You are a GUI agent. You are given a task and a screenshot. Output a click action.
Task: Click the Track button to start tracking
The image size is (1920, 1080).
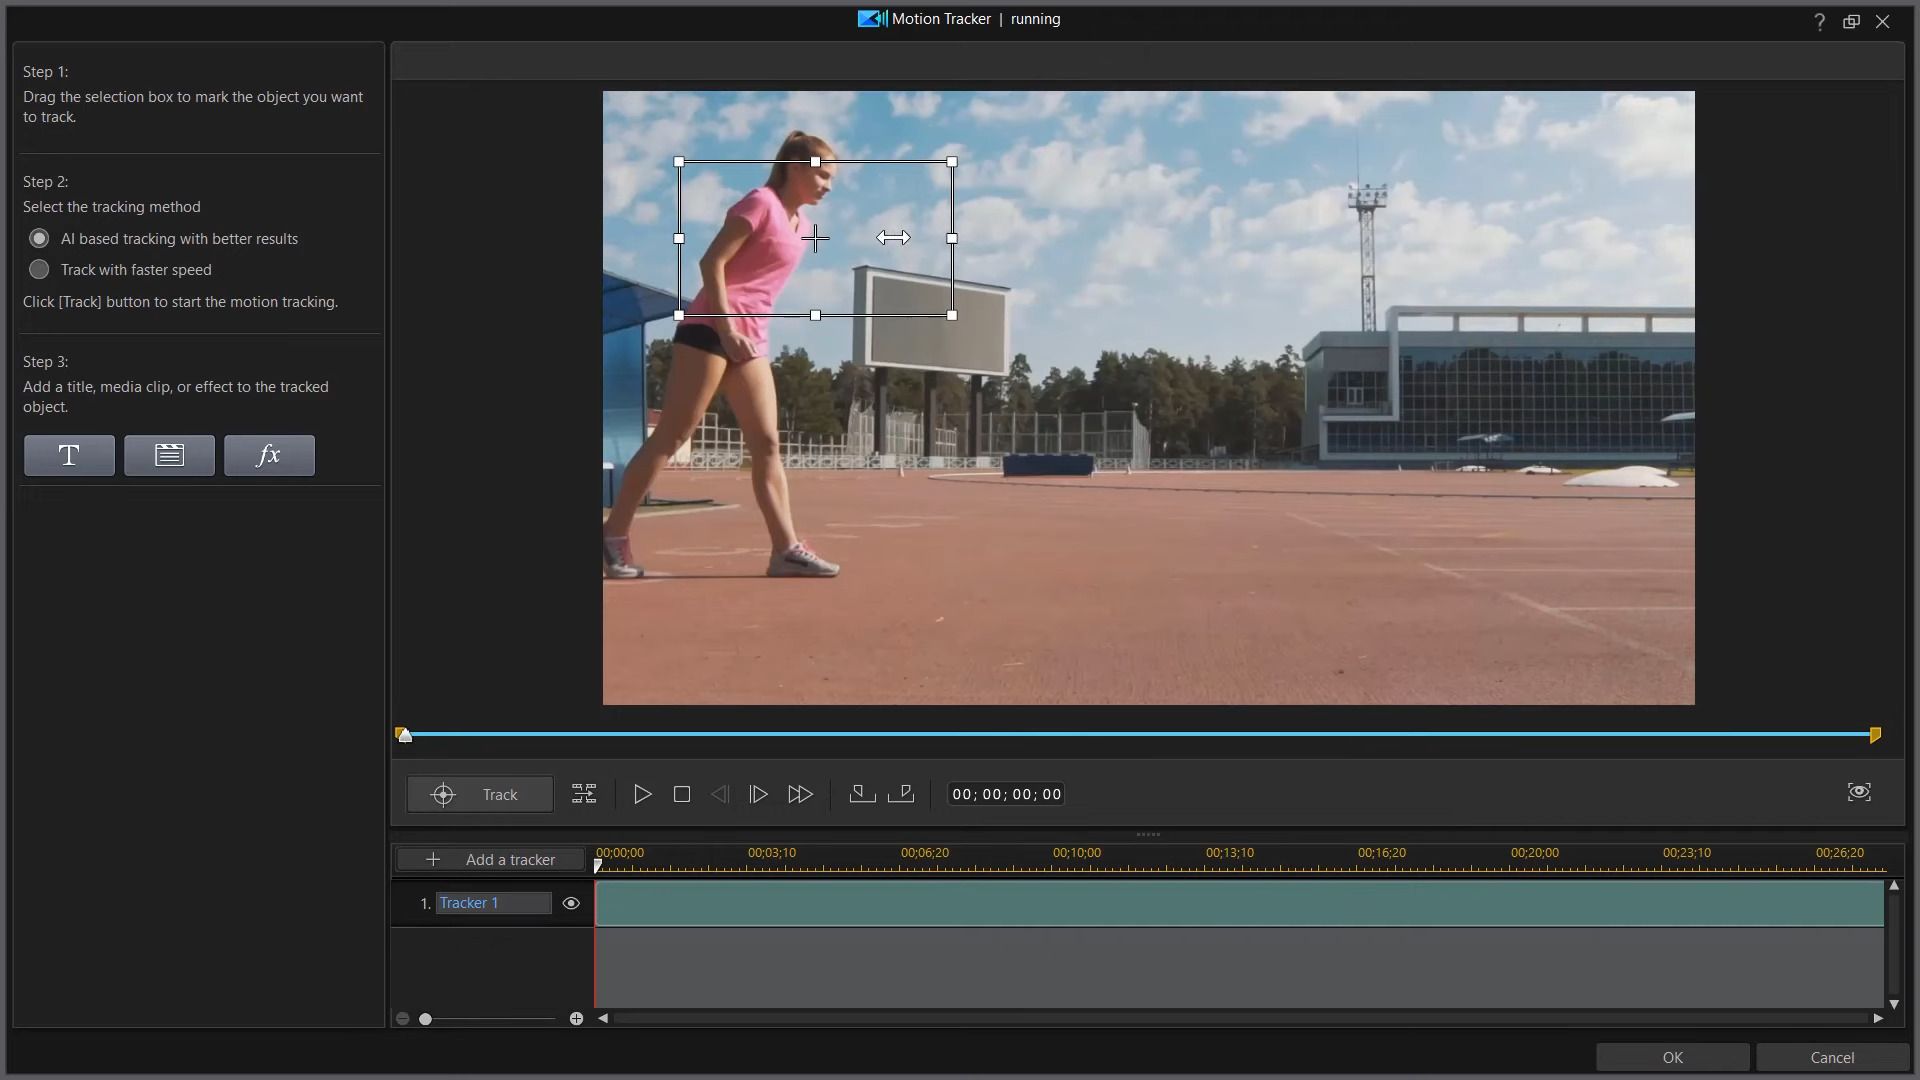(x=480, y=794)
